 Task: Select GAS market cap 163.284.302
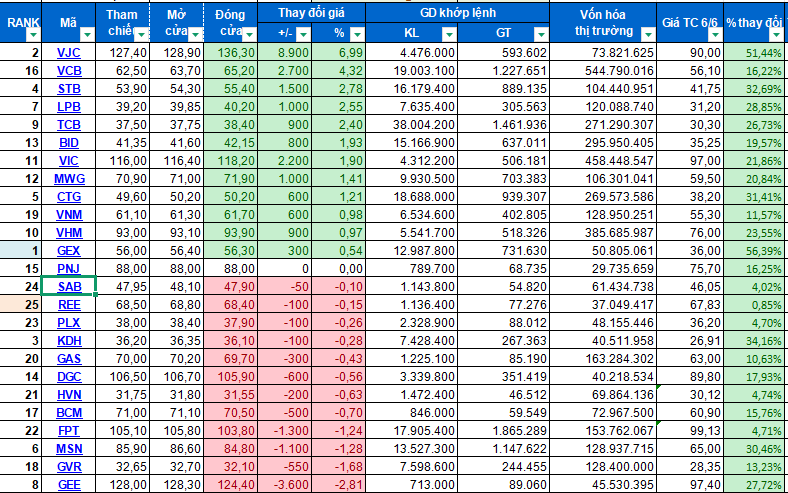603,359
